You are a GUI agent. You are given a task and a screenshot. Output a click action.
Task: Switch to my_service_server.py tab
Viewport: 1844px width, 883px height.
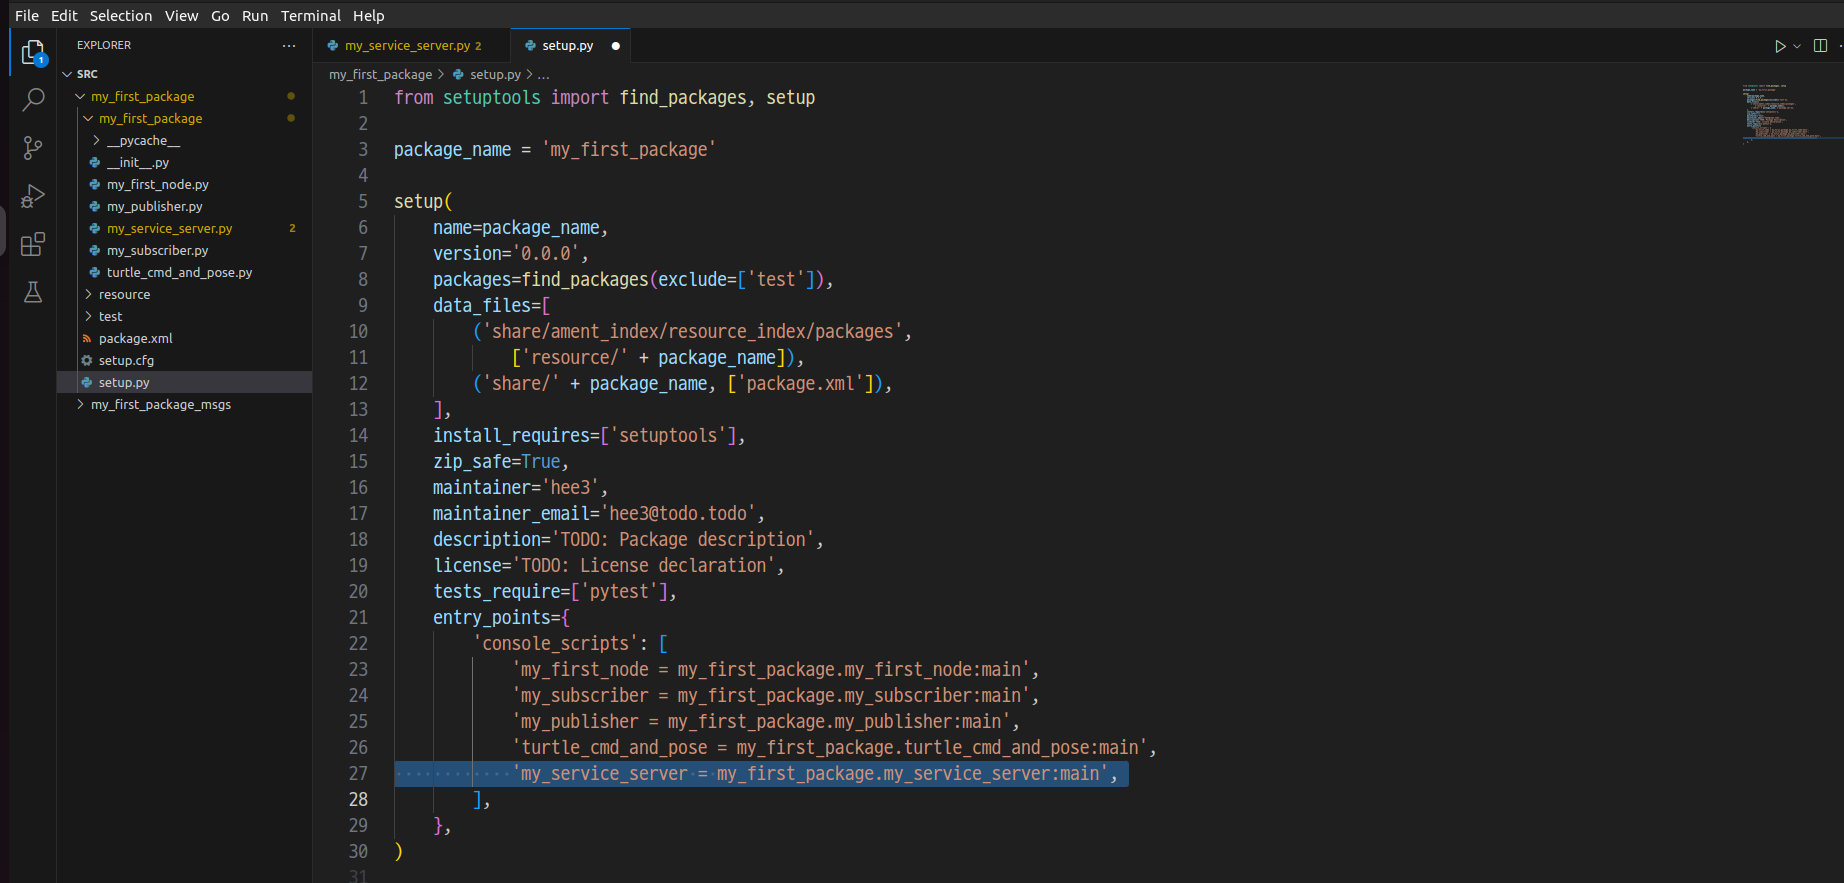(x=412, y=46)
